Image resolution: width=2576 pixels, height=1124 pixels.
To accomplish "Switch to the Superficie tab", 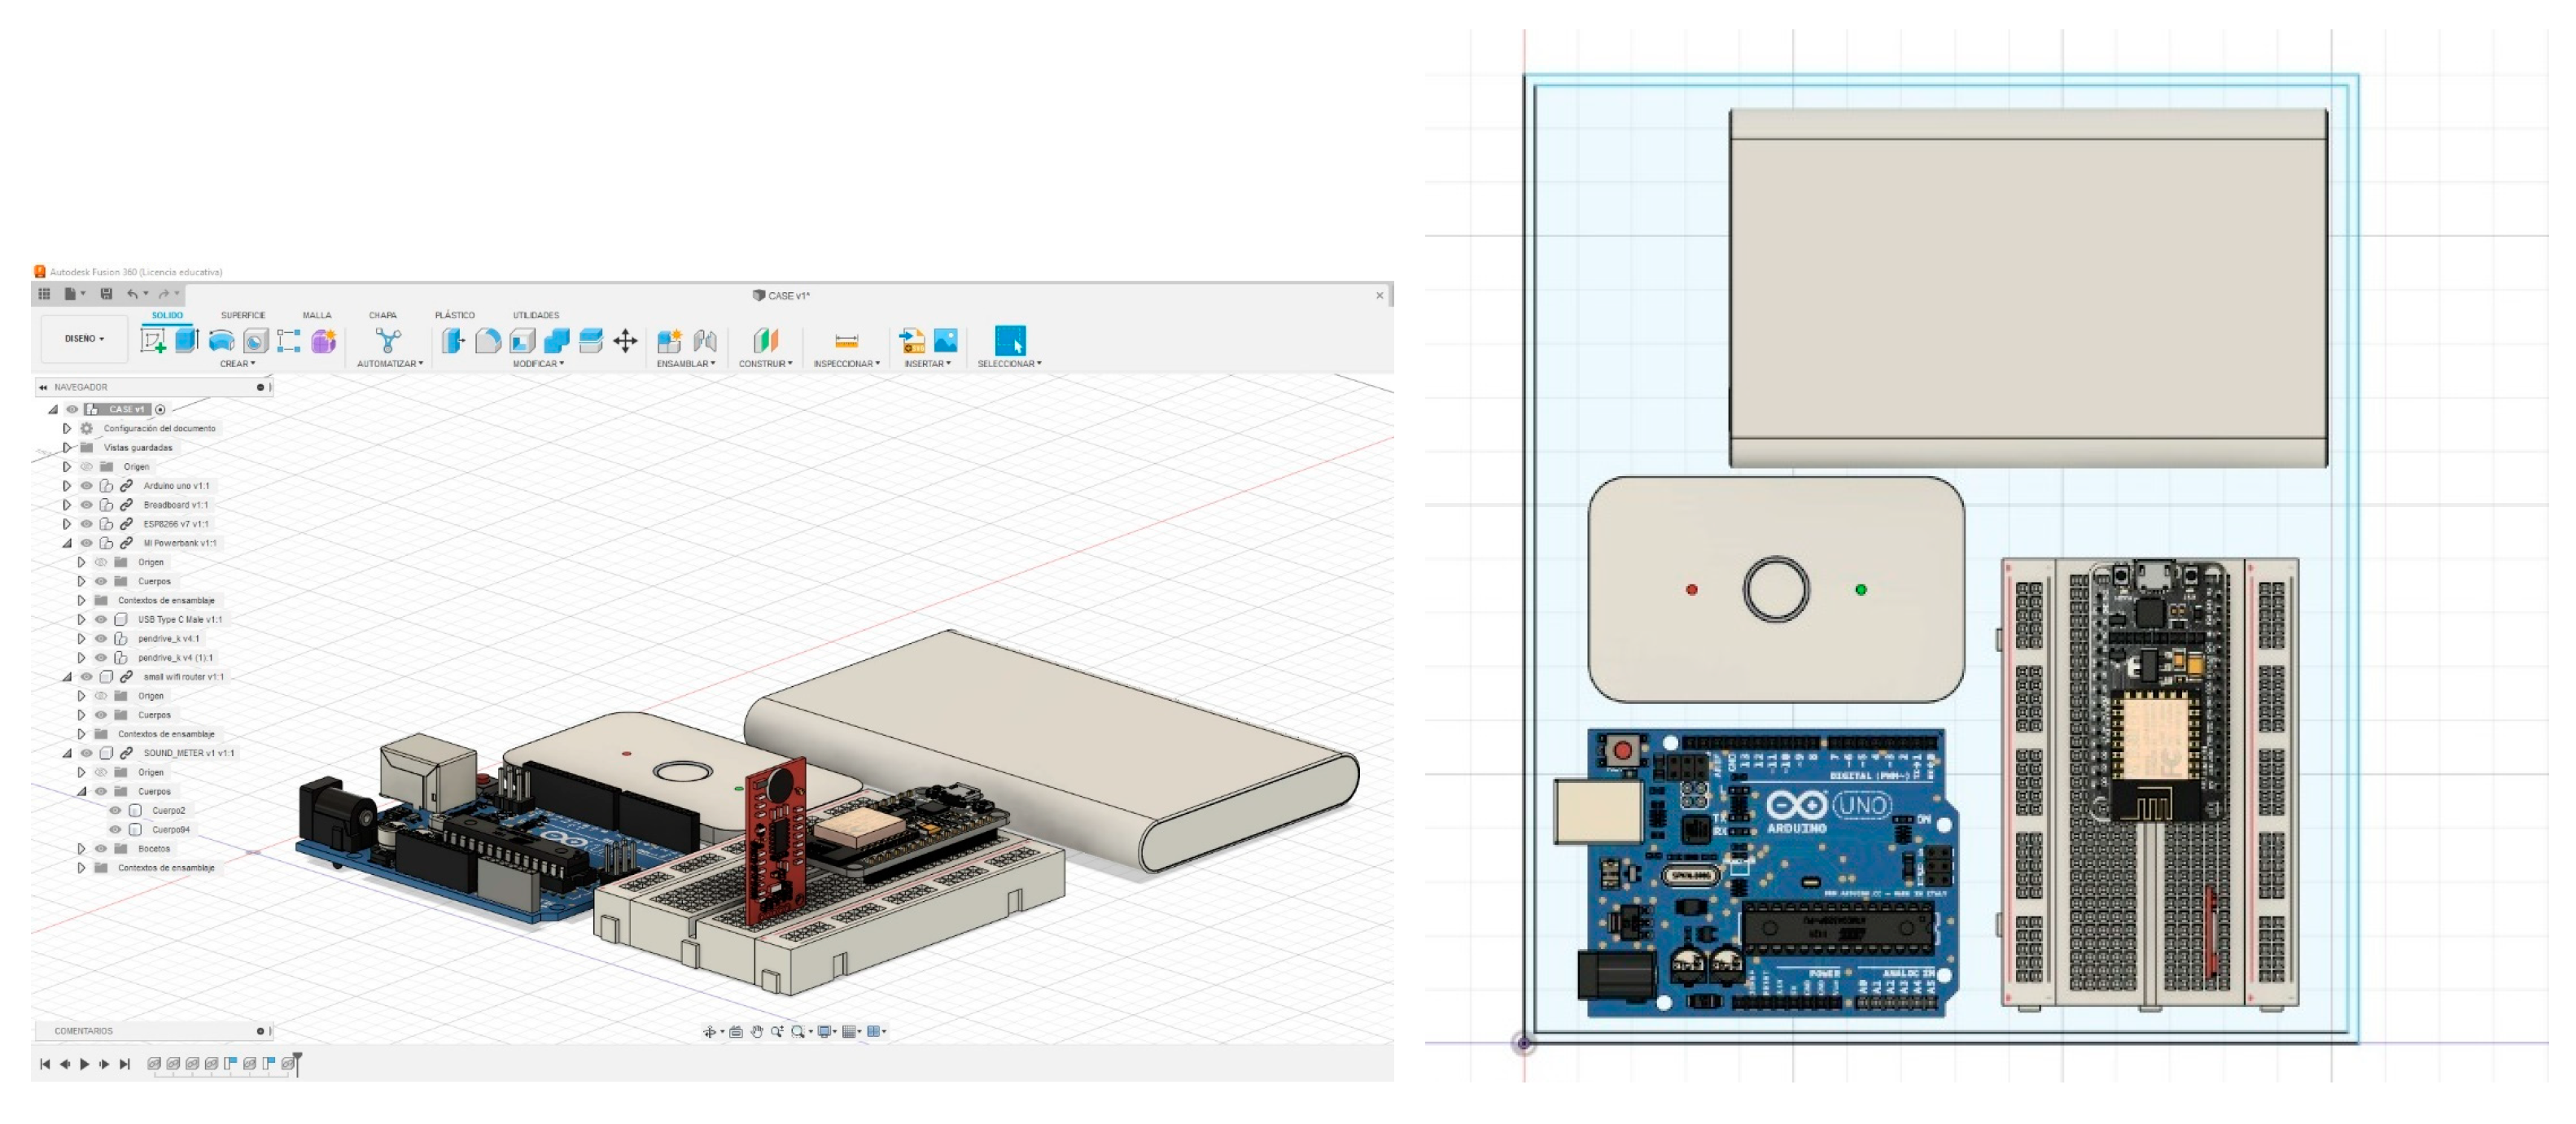I will 243,315.
